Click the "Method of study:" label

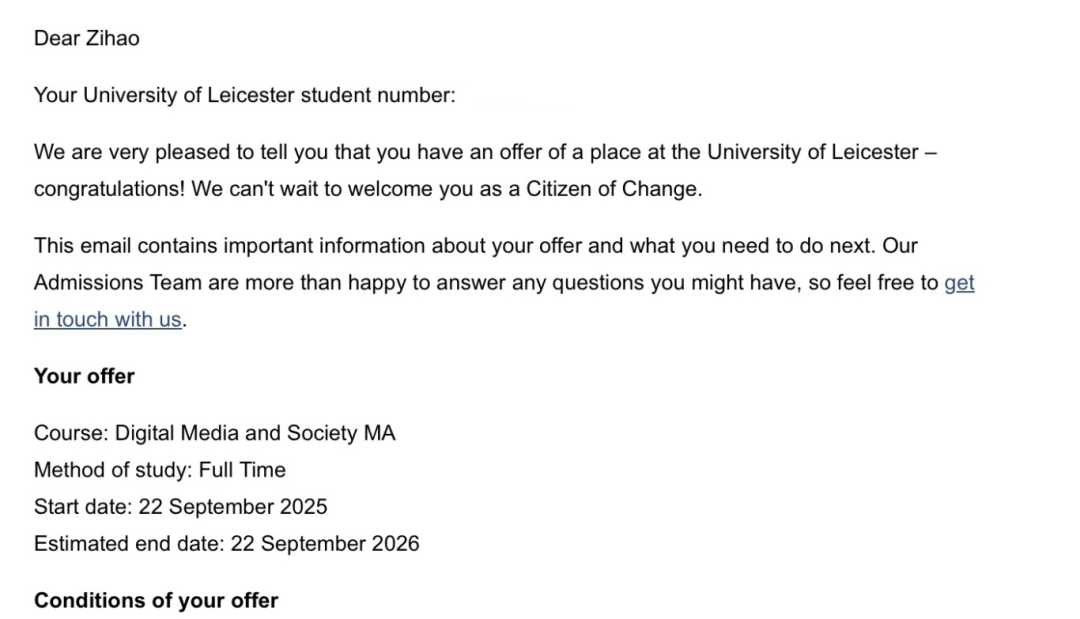pos(113,470)
